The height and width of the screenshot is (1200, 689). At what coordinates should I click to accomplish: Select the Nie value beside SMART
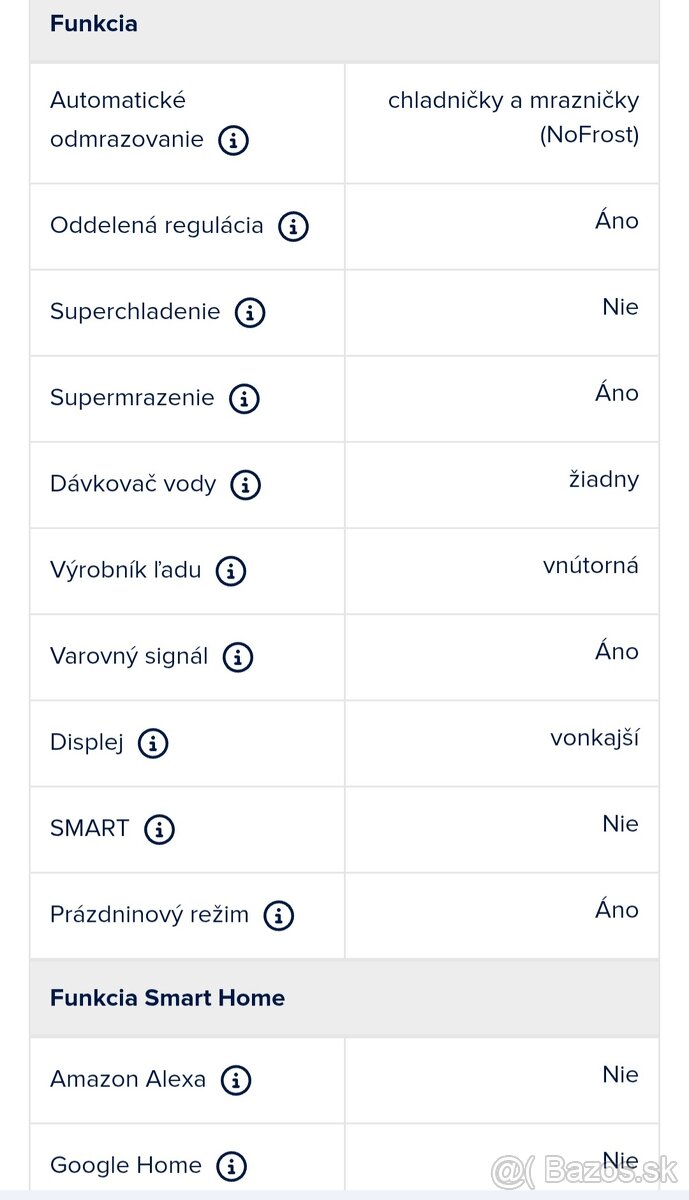[x=621, y=823]
